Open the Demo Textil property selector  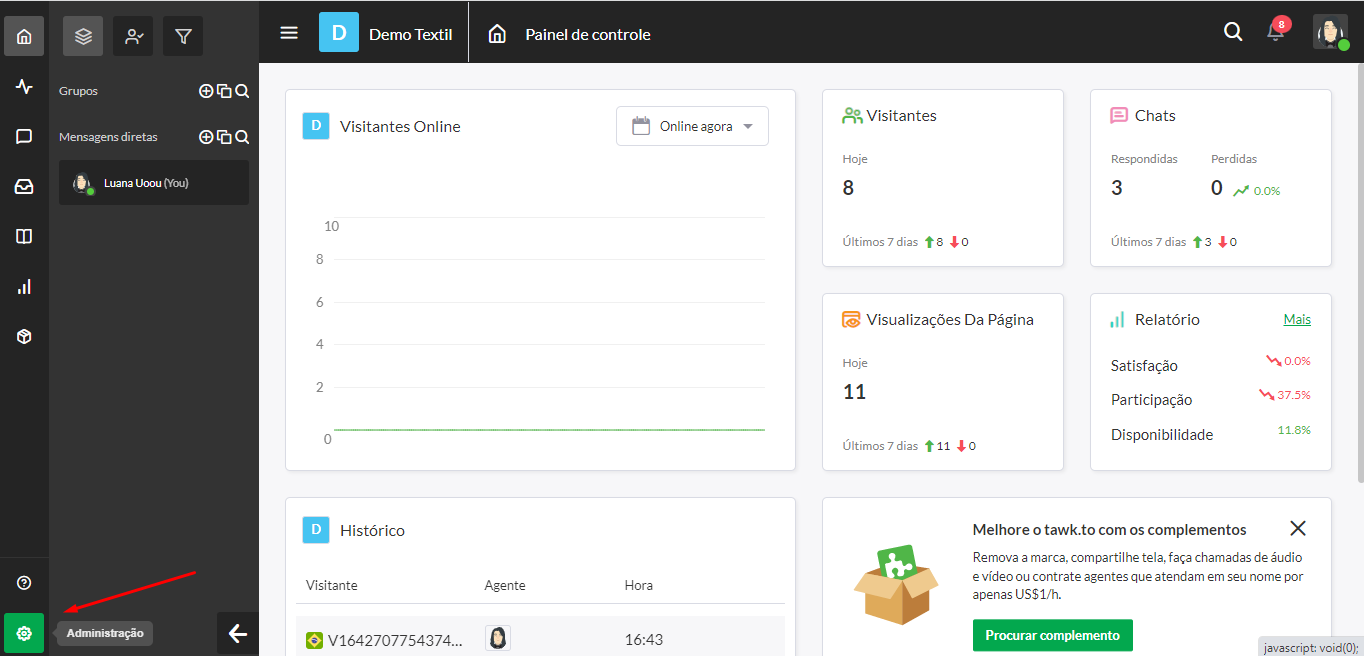pyautogui.click(x=411, y=34)
